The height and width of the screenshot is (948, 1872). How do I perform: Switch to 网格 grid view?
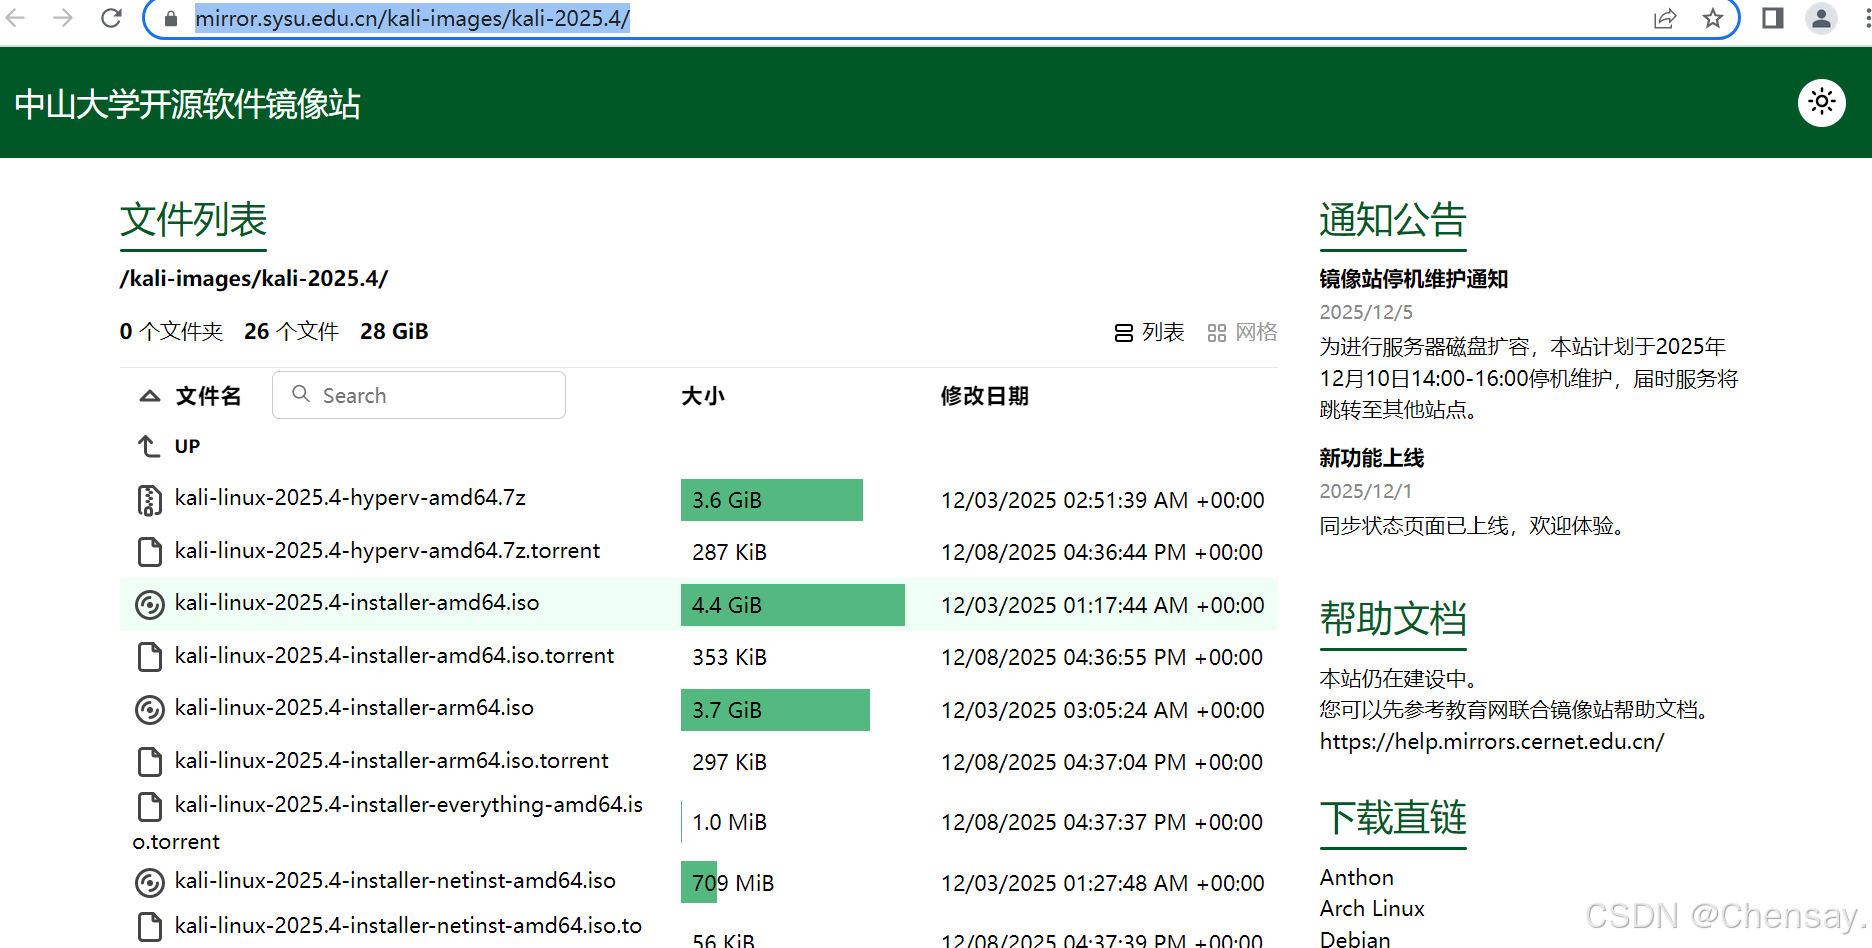pos(1243,332)
